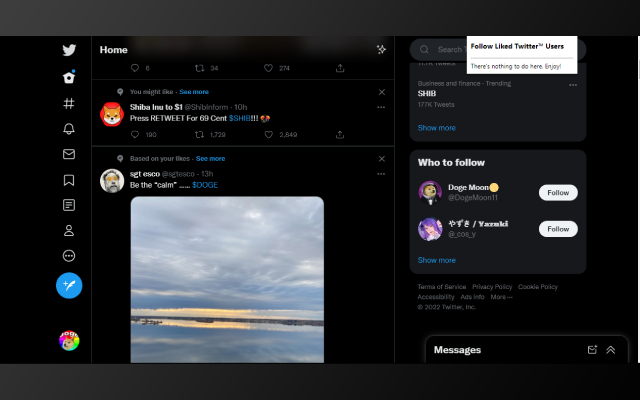Follow Doge Moon
The image size is (640, 400).
tap(558, 193)
